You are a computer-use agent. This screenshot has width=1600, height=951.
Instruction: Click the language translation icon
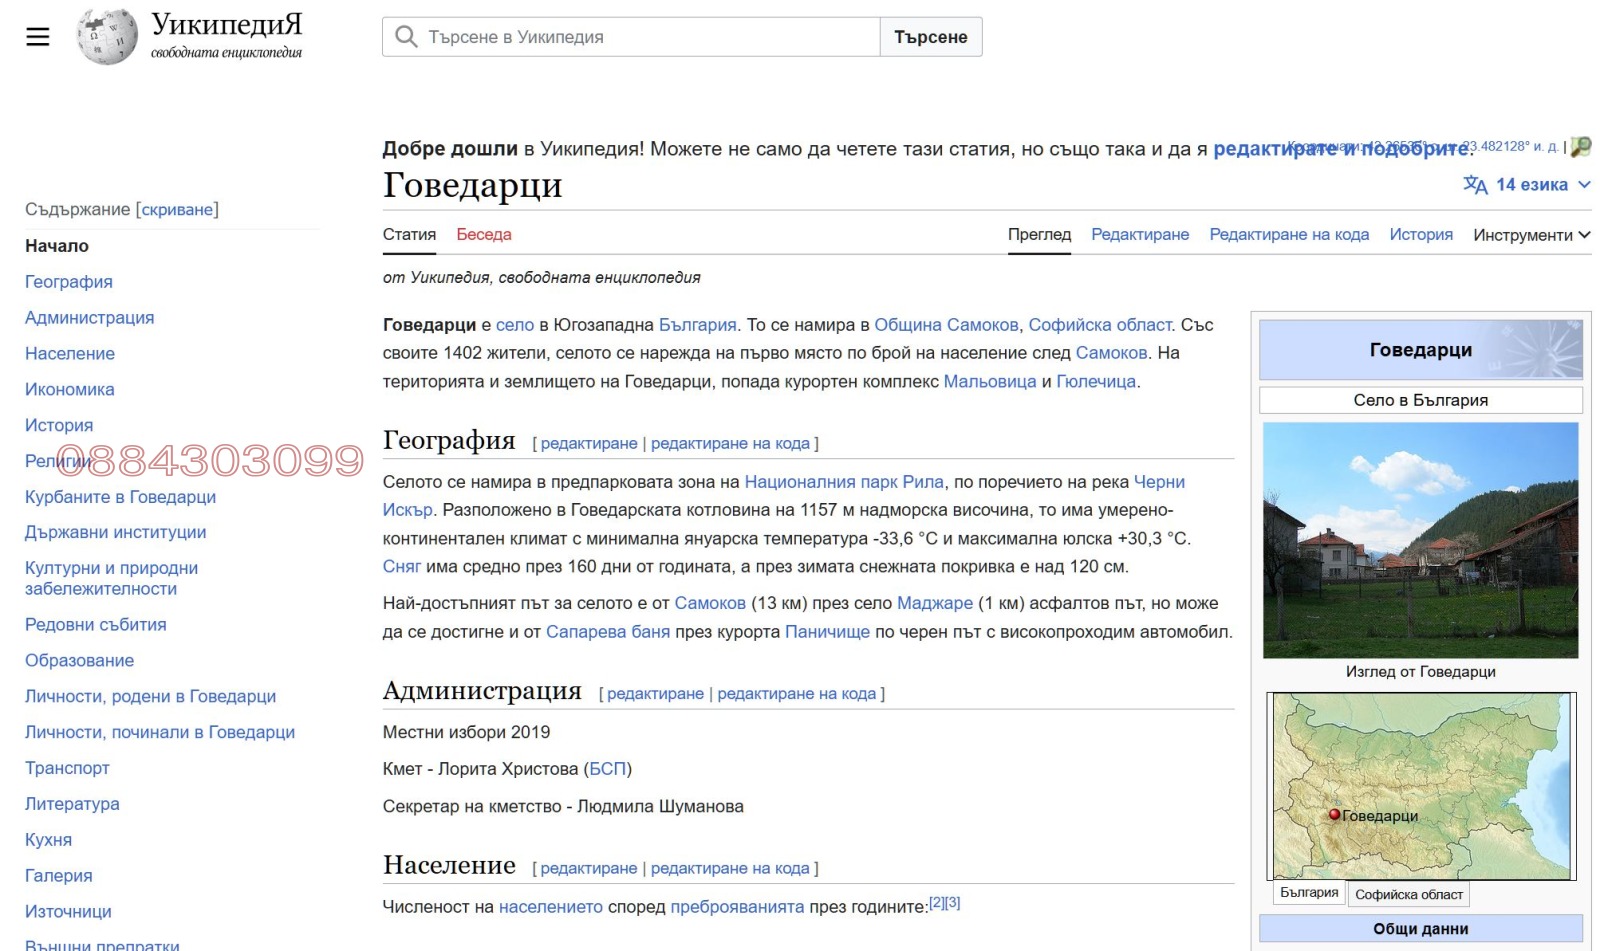pyautogui.click(x=1475, y=185)
